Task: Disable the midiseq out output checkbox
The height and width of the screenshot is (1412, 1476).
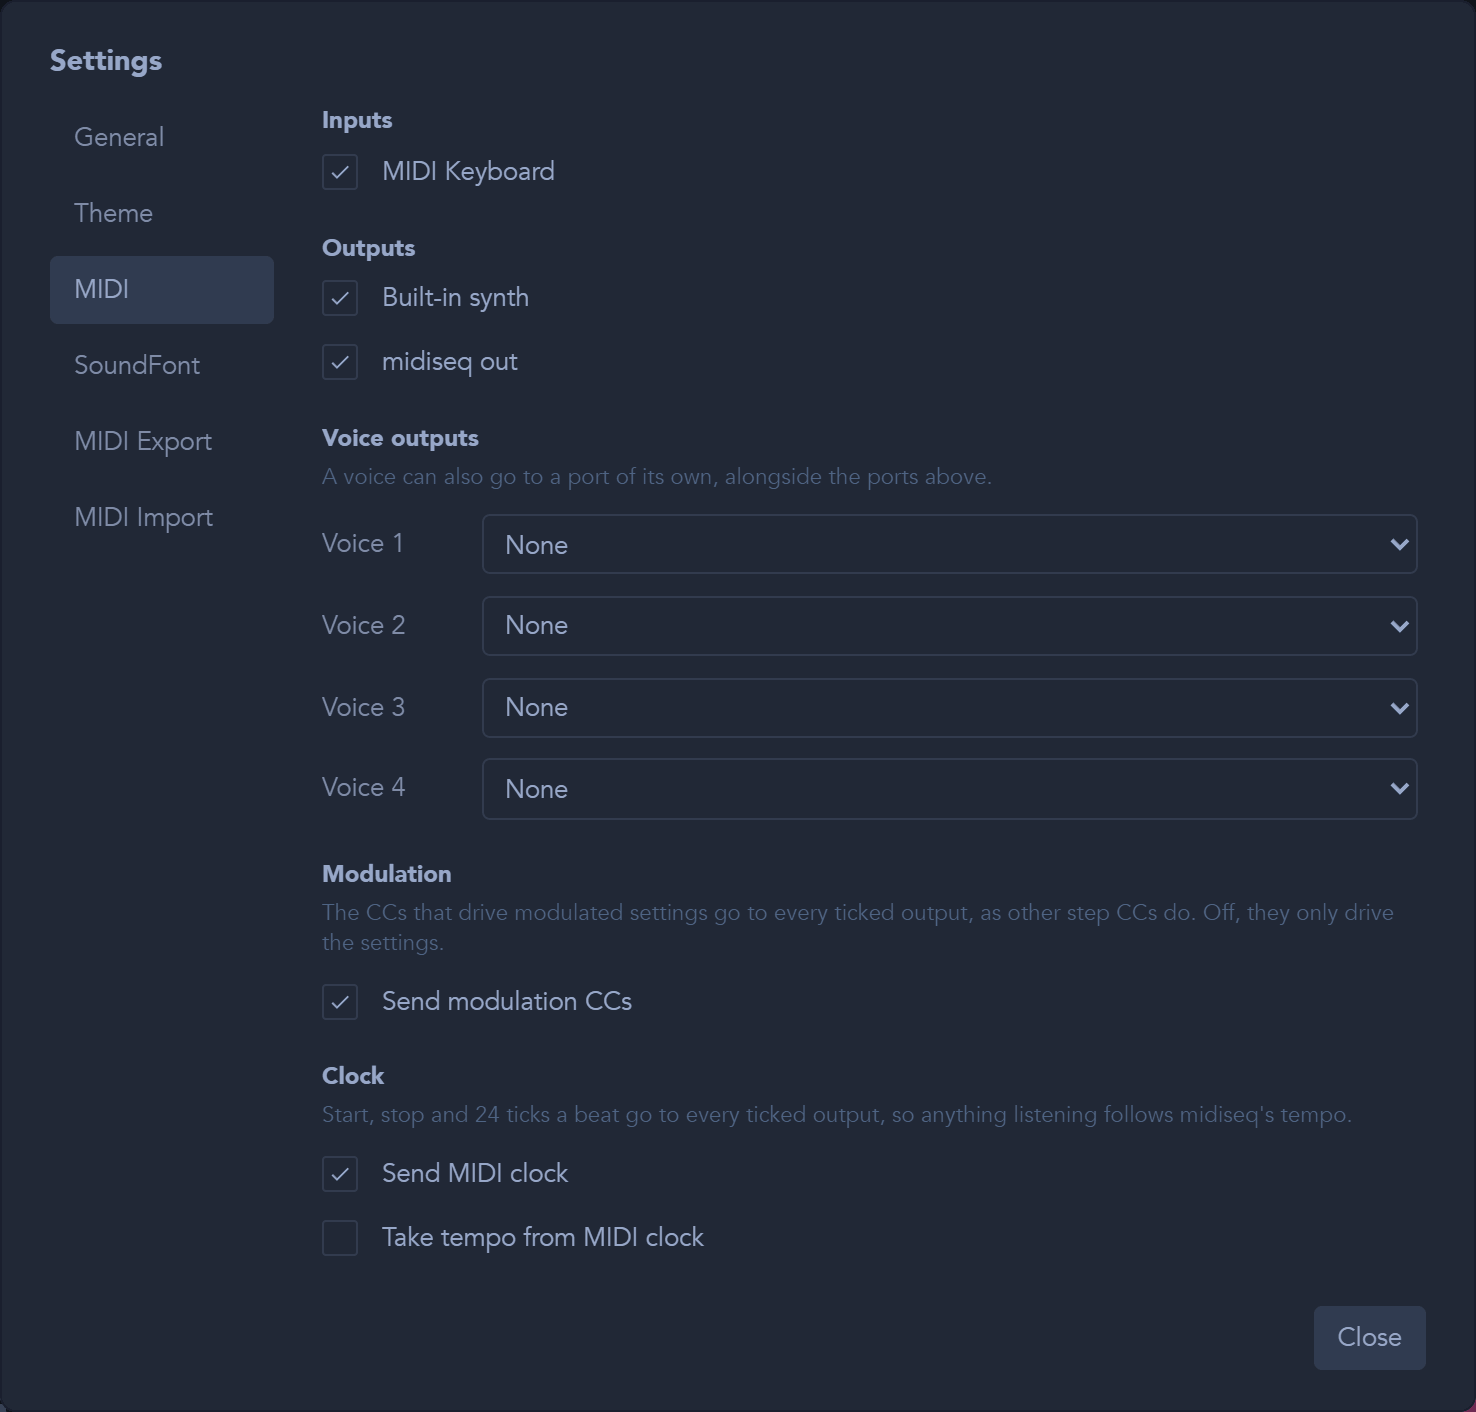Action: [x=340, y=362]
